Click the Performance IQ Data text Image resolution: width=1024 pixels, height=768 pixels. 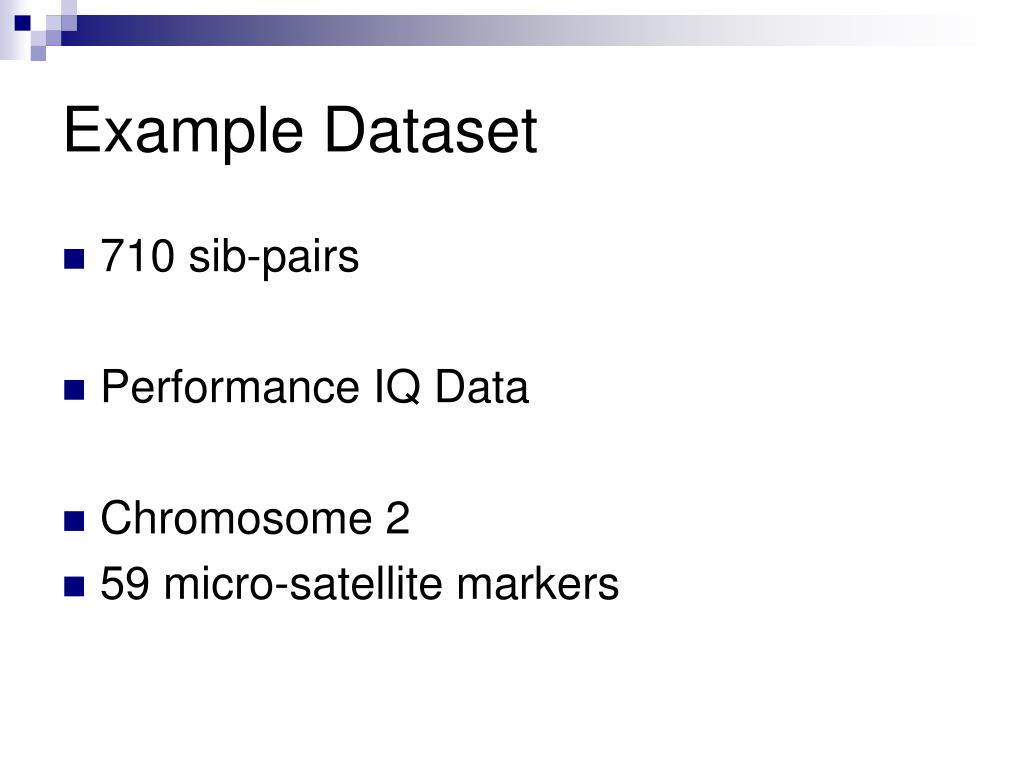[315, 387]
